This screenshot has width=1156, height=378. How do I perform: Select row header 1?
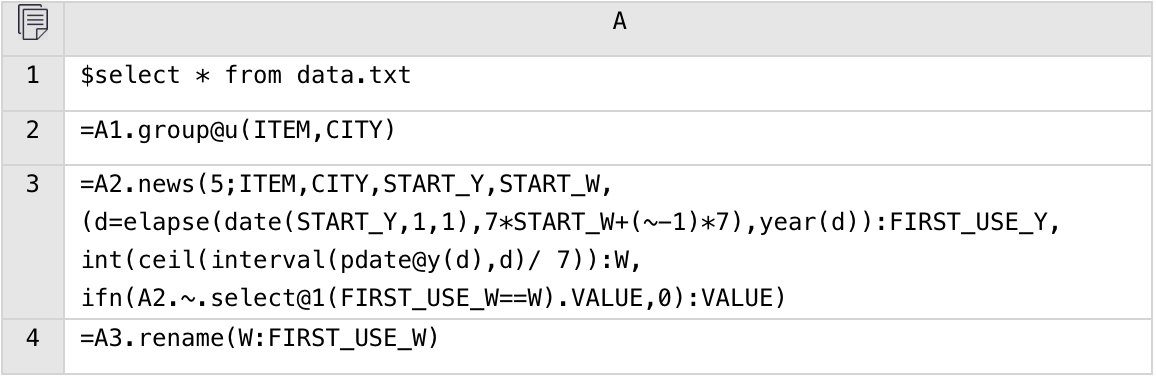32,84
